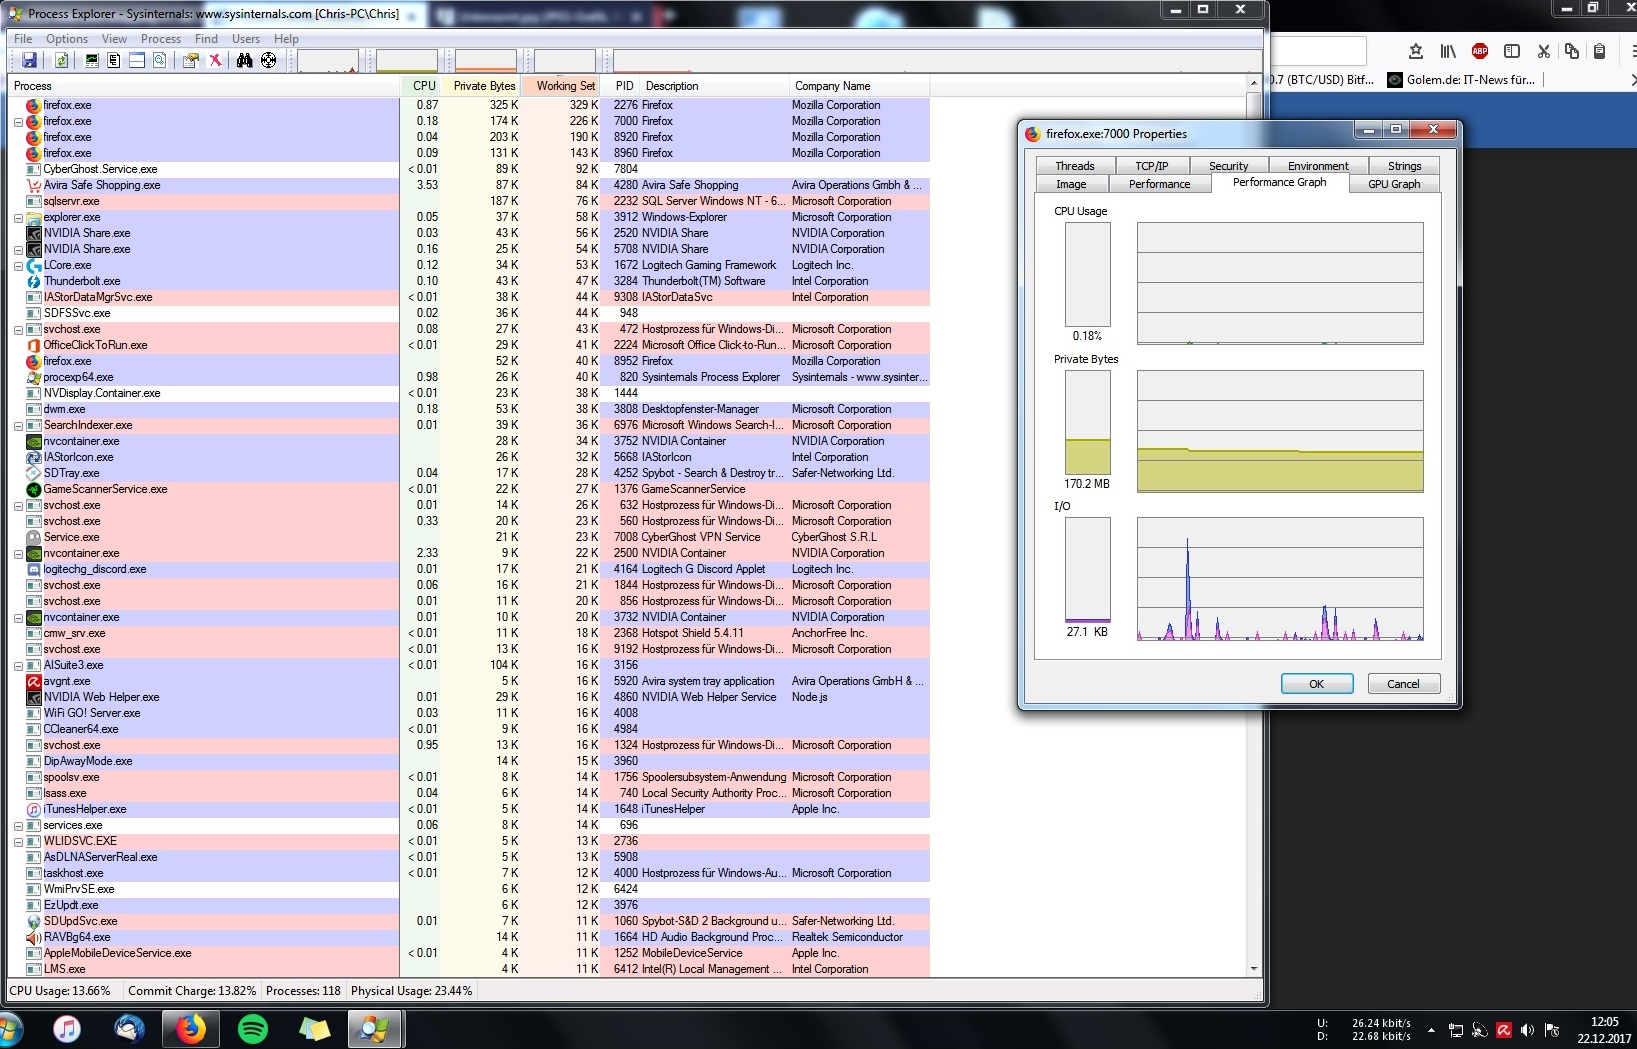Select the procexp64.exe process row

[469, 377]
